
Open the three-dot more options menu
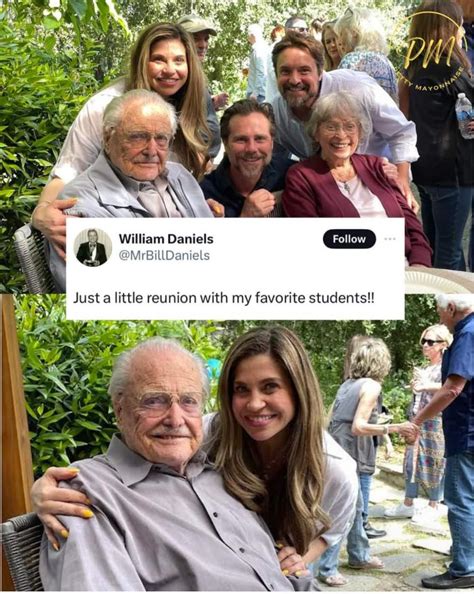[390, 239]
